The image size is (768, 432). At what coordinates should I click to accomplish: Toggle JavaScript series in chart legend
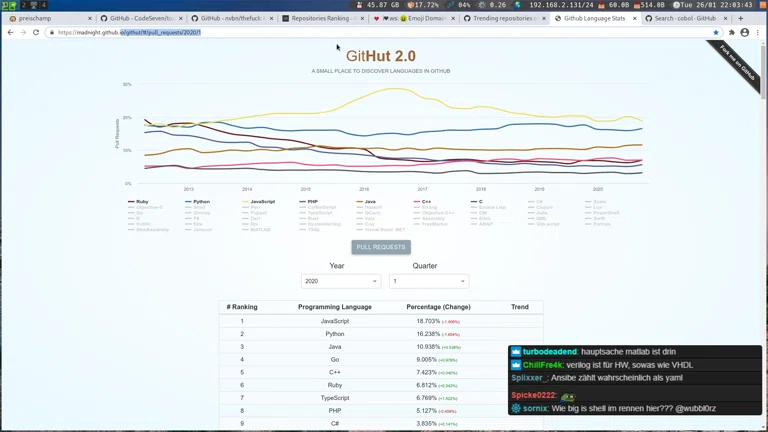[x=261, y=202]
